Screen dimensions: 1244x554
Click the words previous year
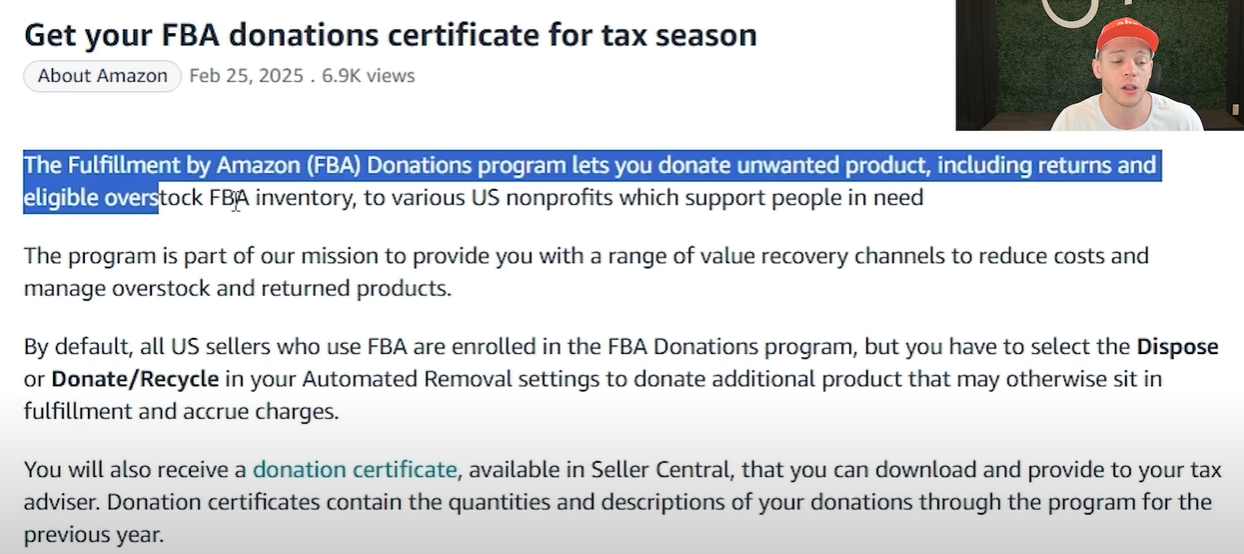(x=93, y=534)
